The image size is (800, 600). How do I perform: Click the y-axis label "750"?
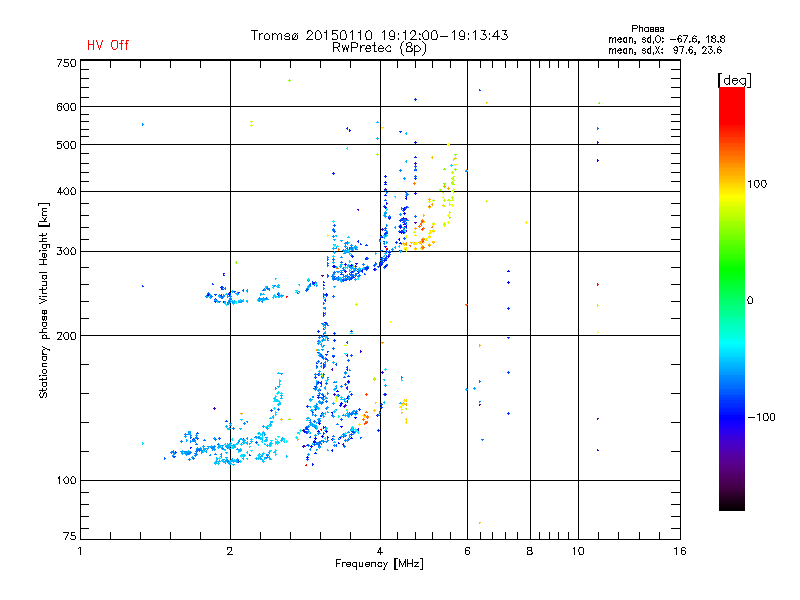pos(66,63)
